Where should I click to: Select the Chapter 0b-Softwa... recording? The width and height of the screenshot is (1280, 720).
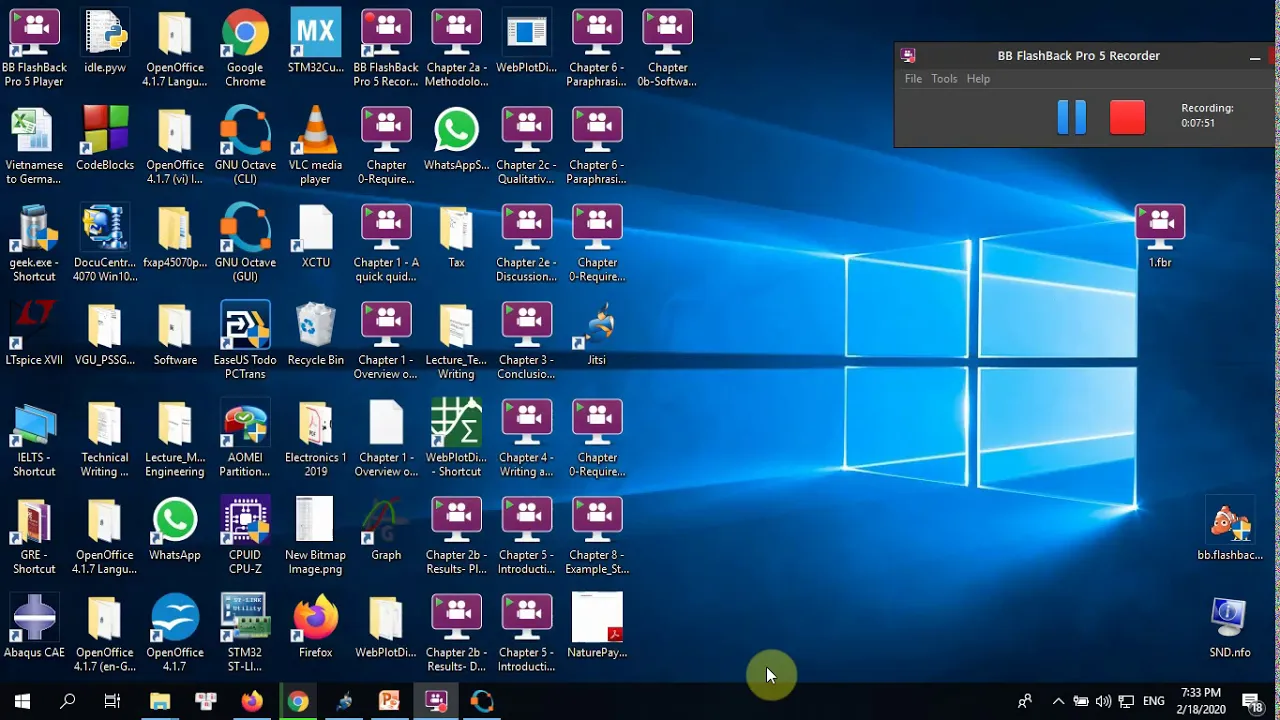pyautogui.click(x=667, y=48)
